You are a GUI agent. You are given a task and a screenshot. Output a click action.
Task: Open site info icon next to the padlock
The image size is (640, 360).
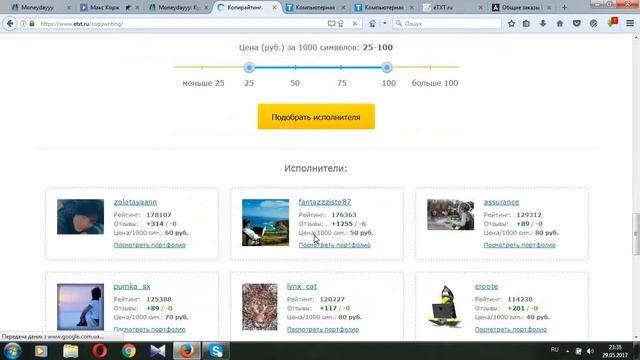(23, 24)
